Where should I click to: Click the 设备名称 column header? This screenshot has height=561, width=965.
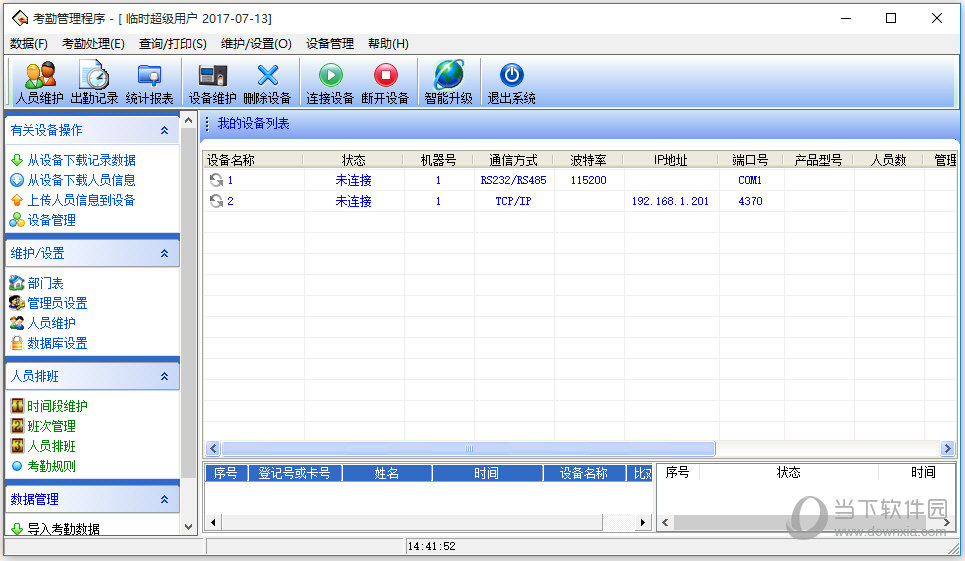coord(231,160)
